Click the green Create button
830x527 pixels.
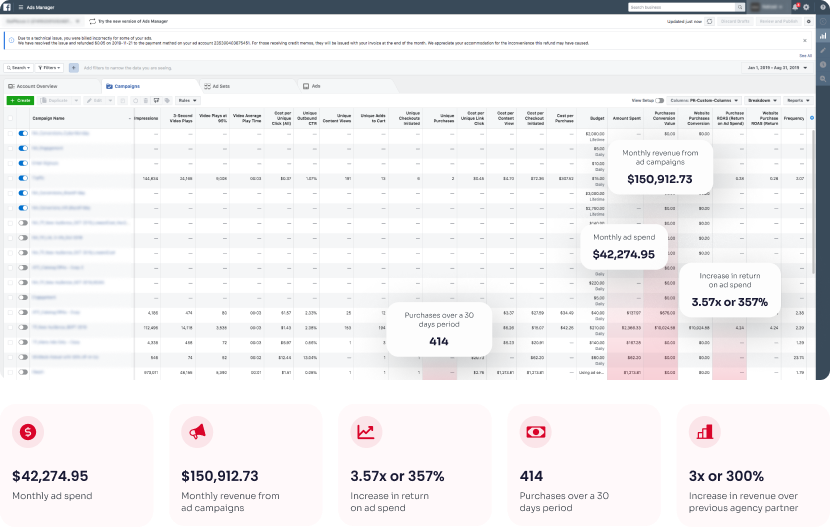coord(19,101)
